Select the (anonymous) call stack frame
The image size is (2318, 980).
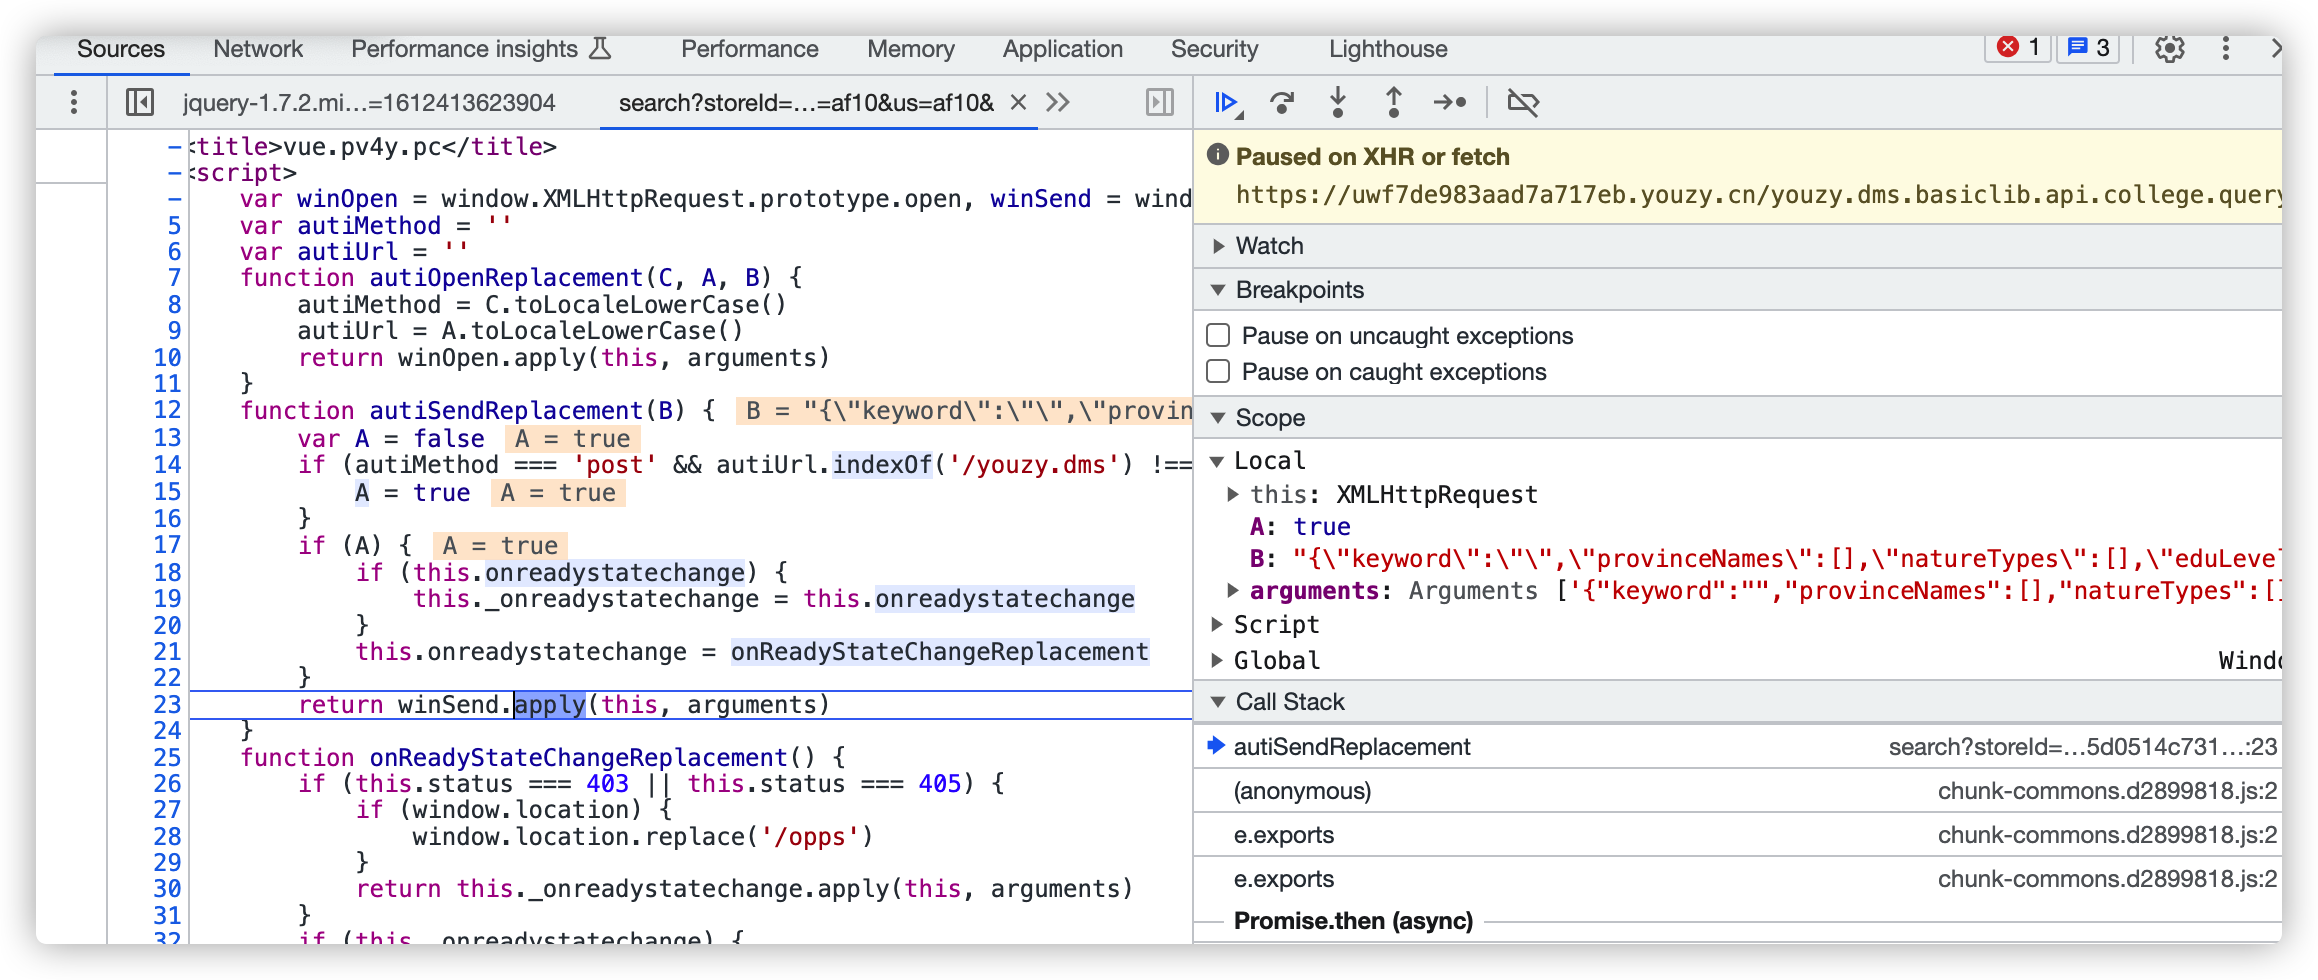[1738, 791]
